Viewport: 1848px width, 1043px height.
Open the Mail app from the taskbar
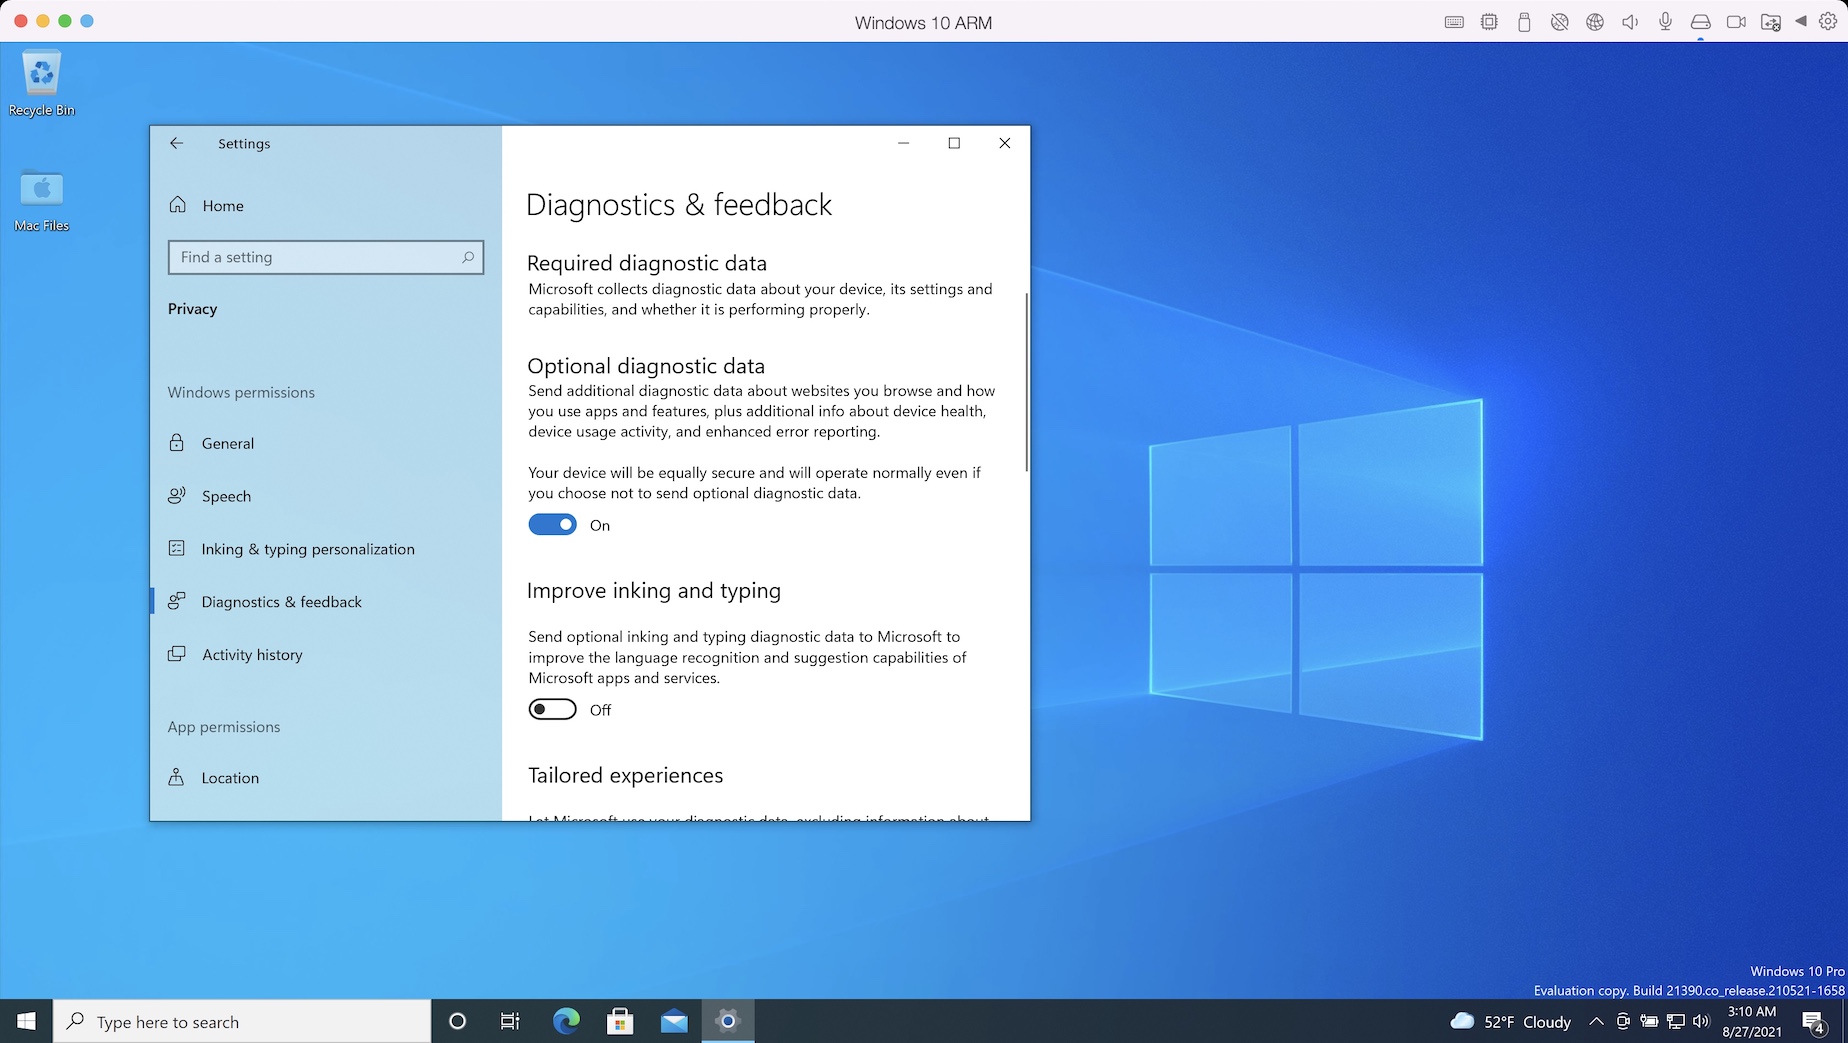click(x=674, y=1021)
